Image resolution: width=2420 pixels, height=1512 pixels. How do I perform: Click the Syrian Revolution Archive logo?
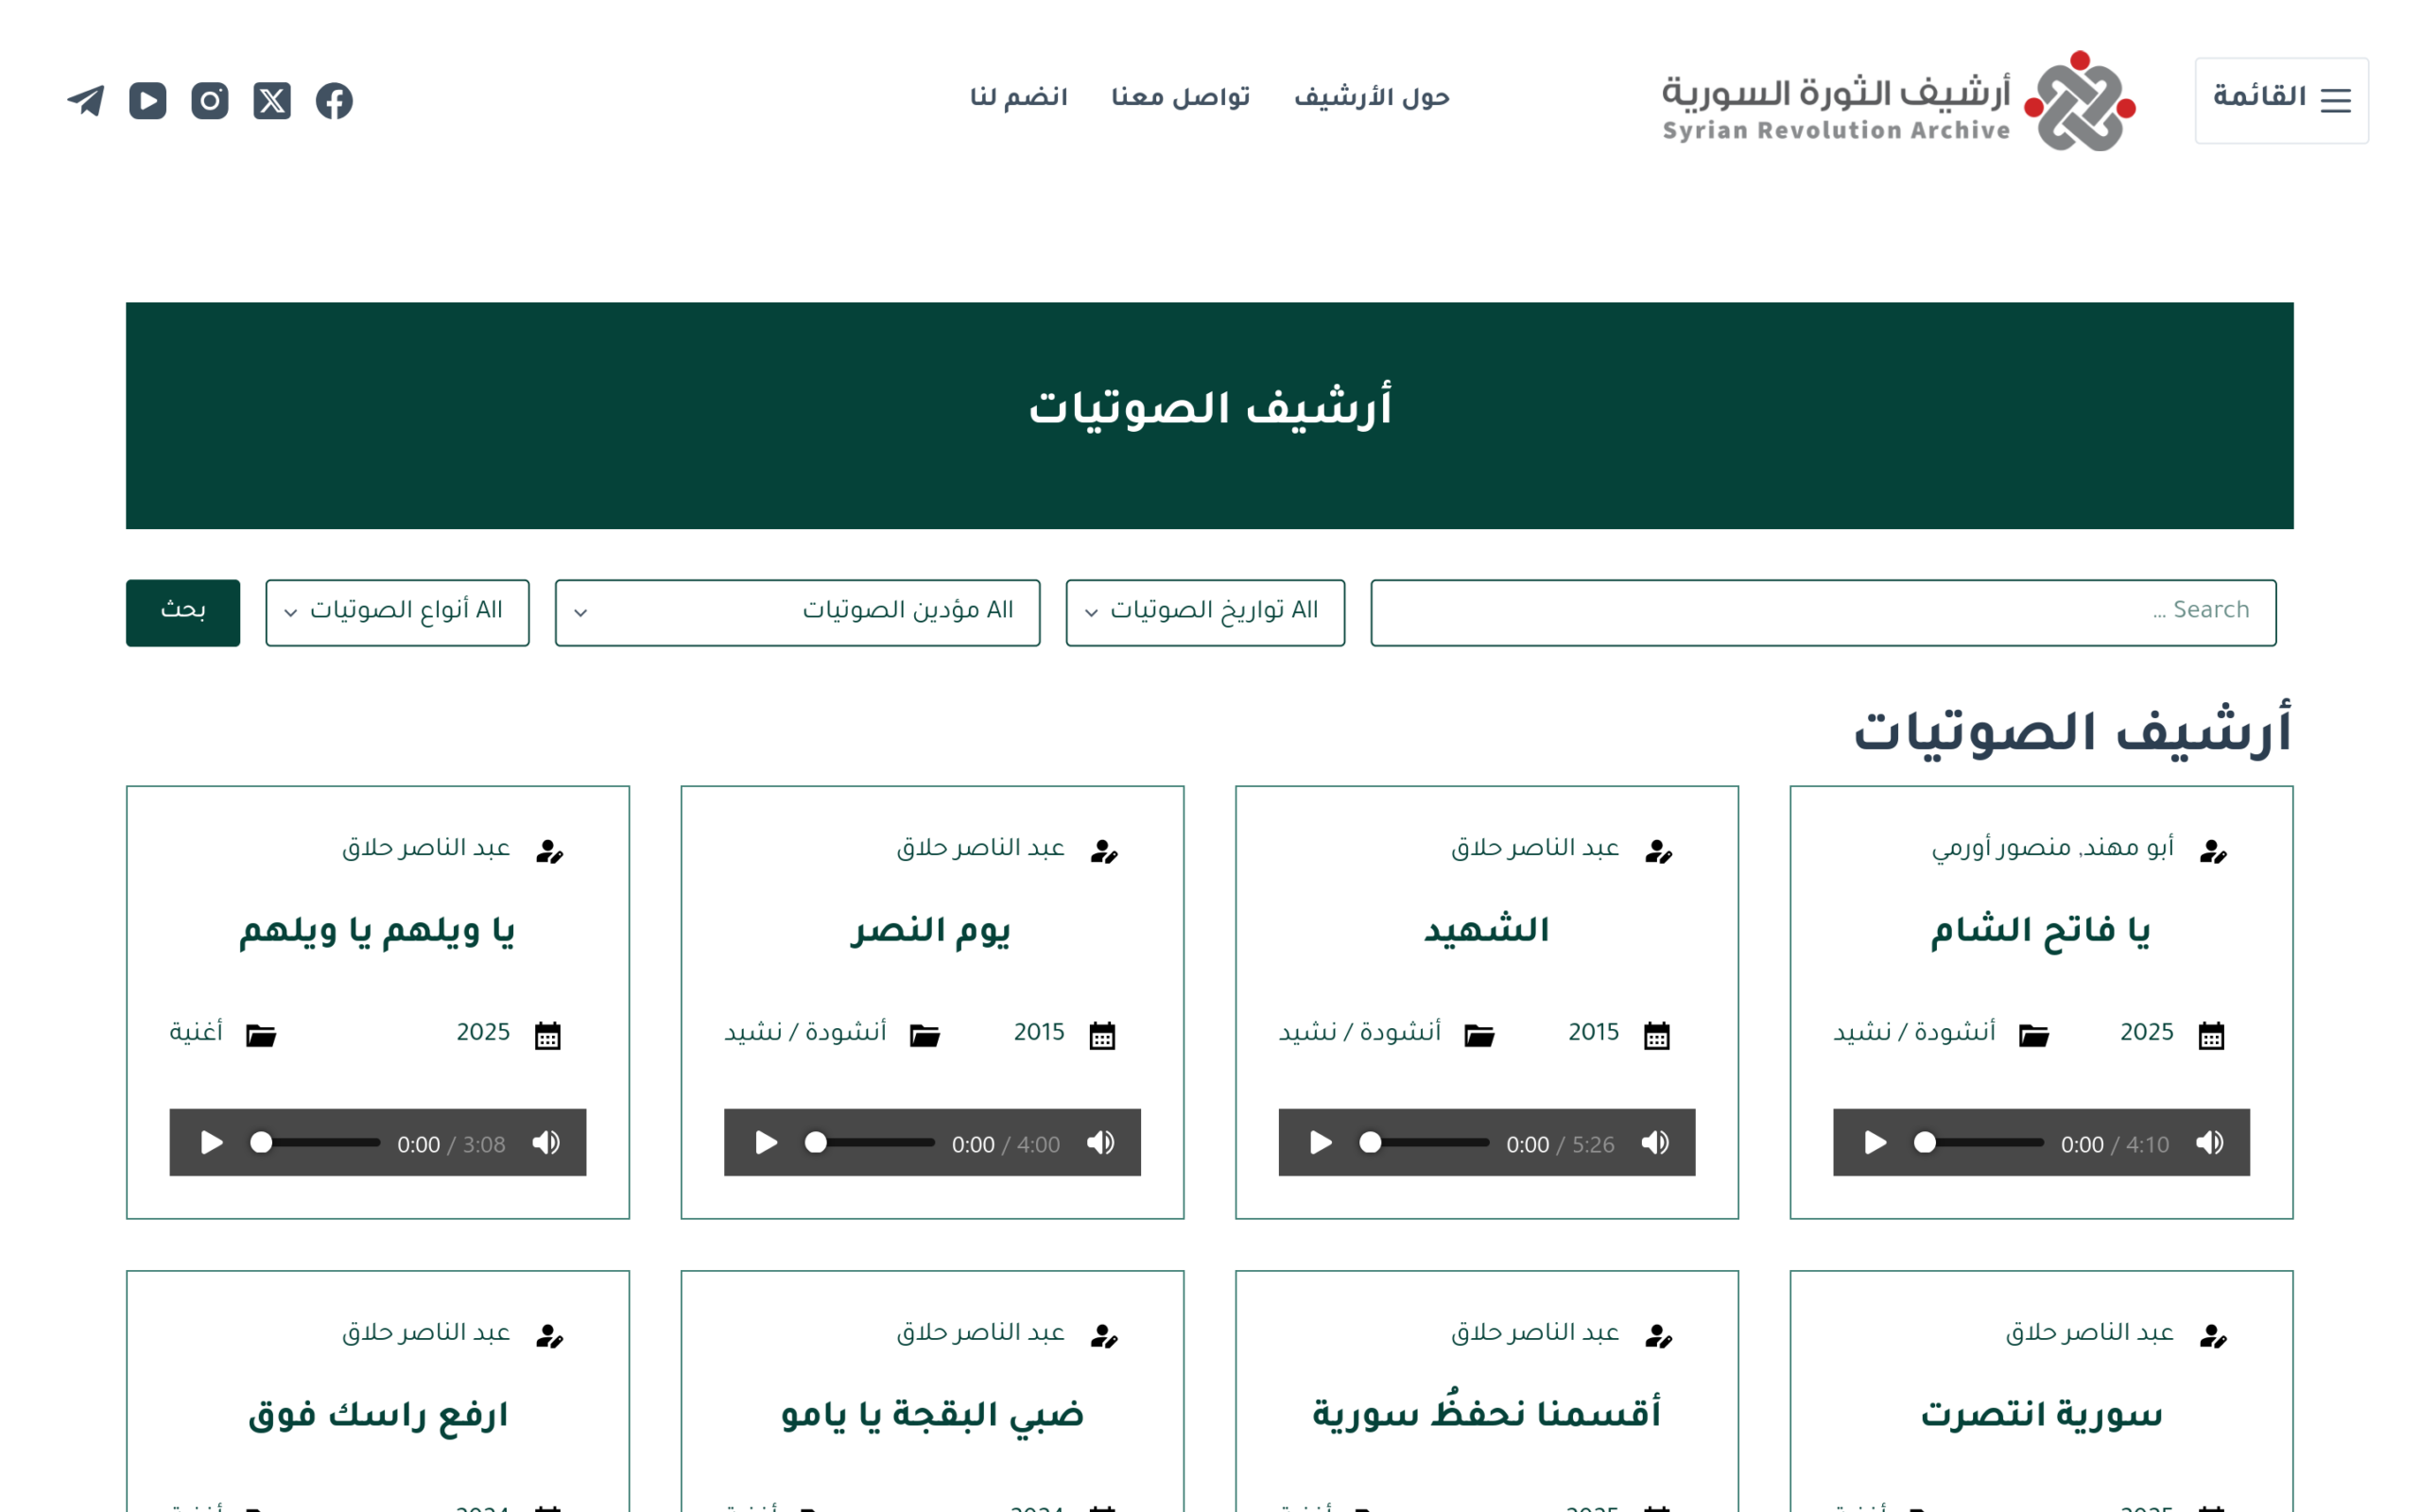click(x=1898, y=100)
